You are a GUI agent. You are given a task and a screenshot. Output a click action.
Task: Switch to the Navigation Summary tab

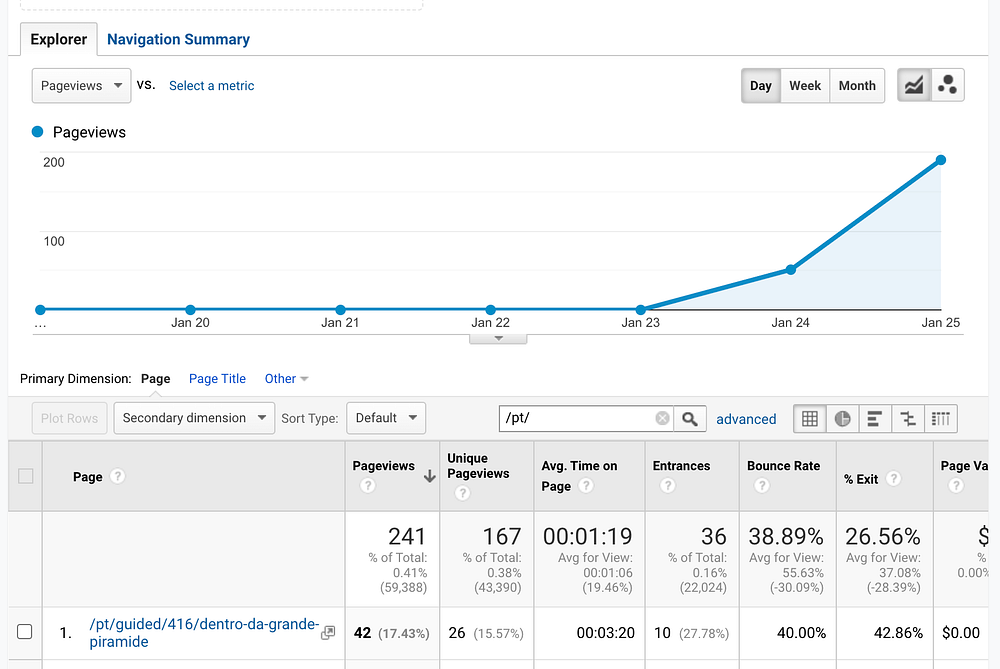179,40
